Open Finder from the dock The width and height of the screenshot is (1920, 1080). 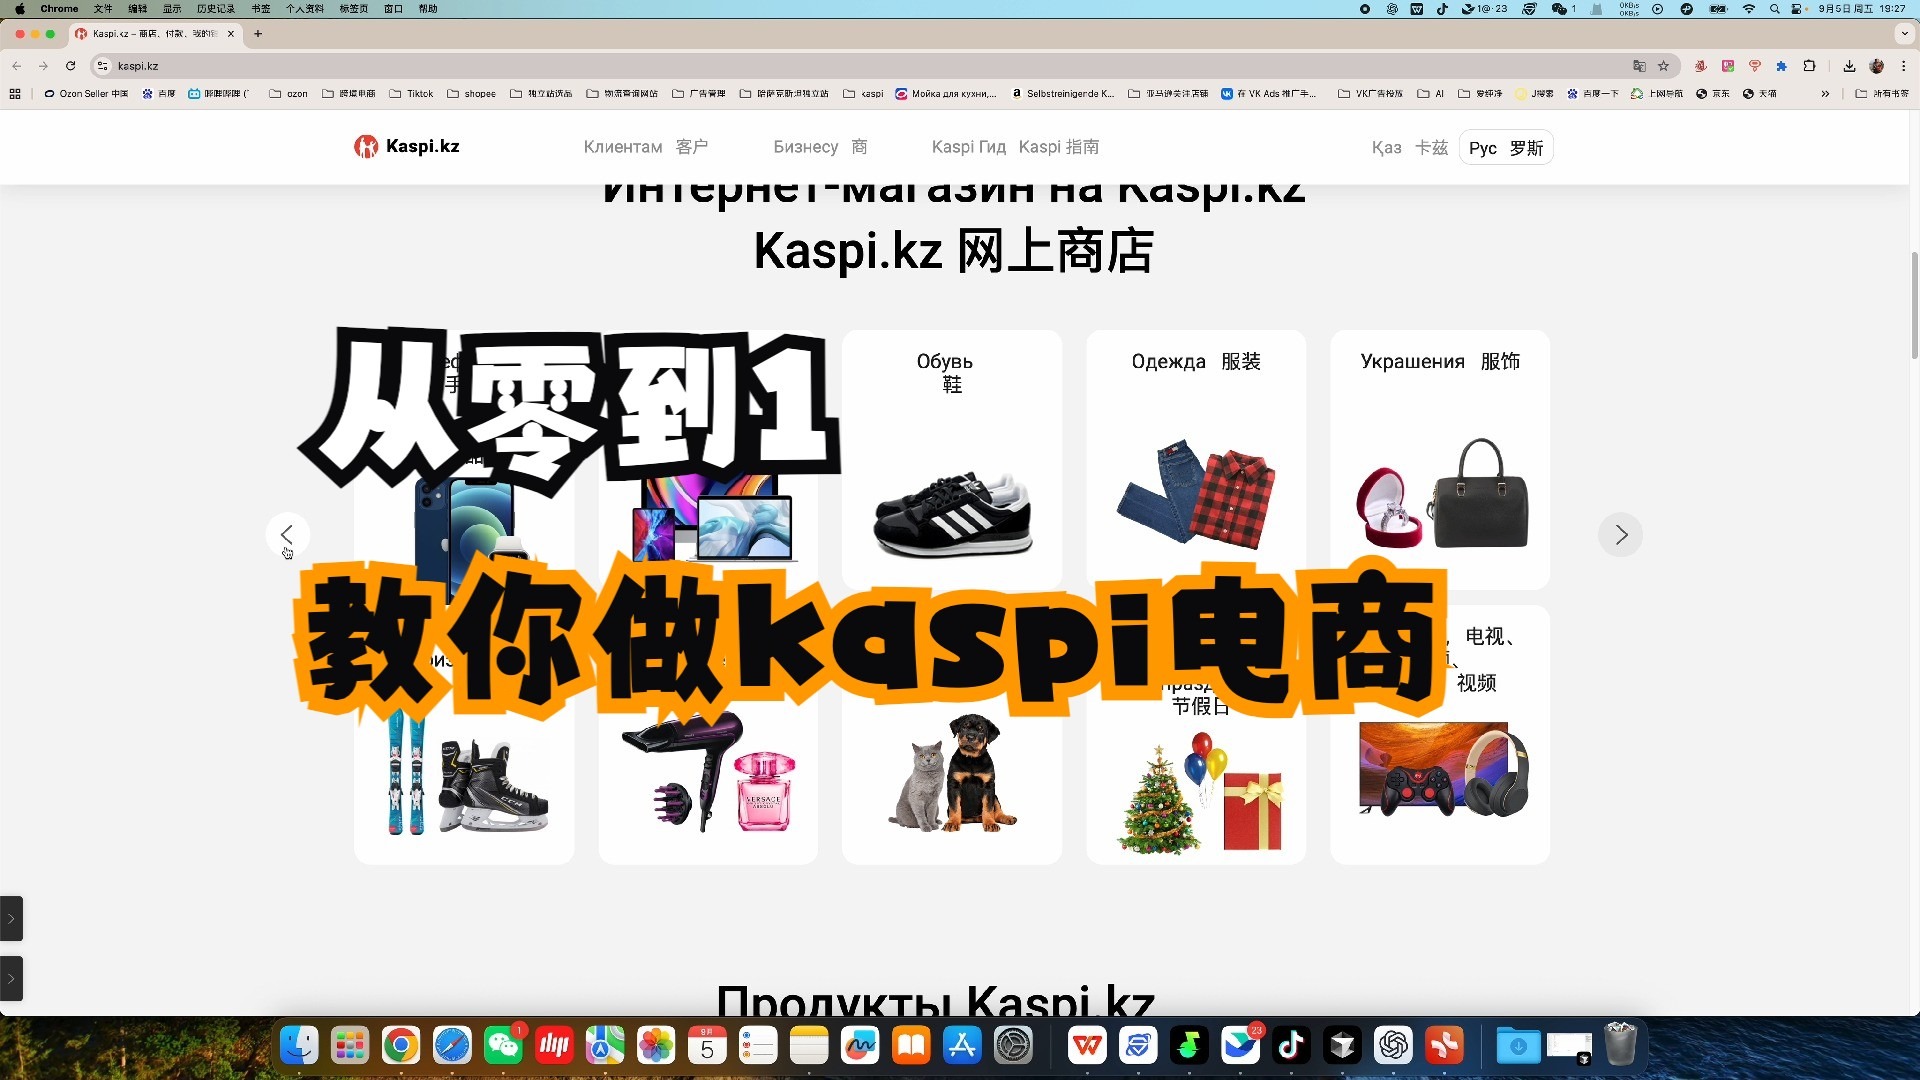299,1046
